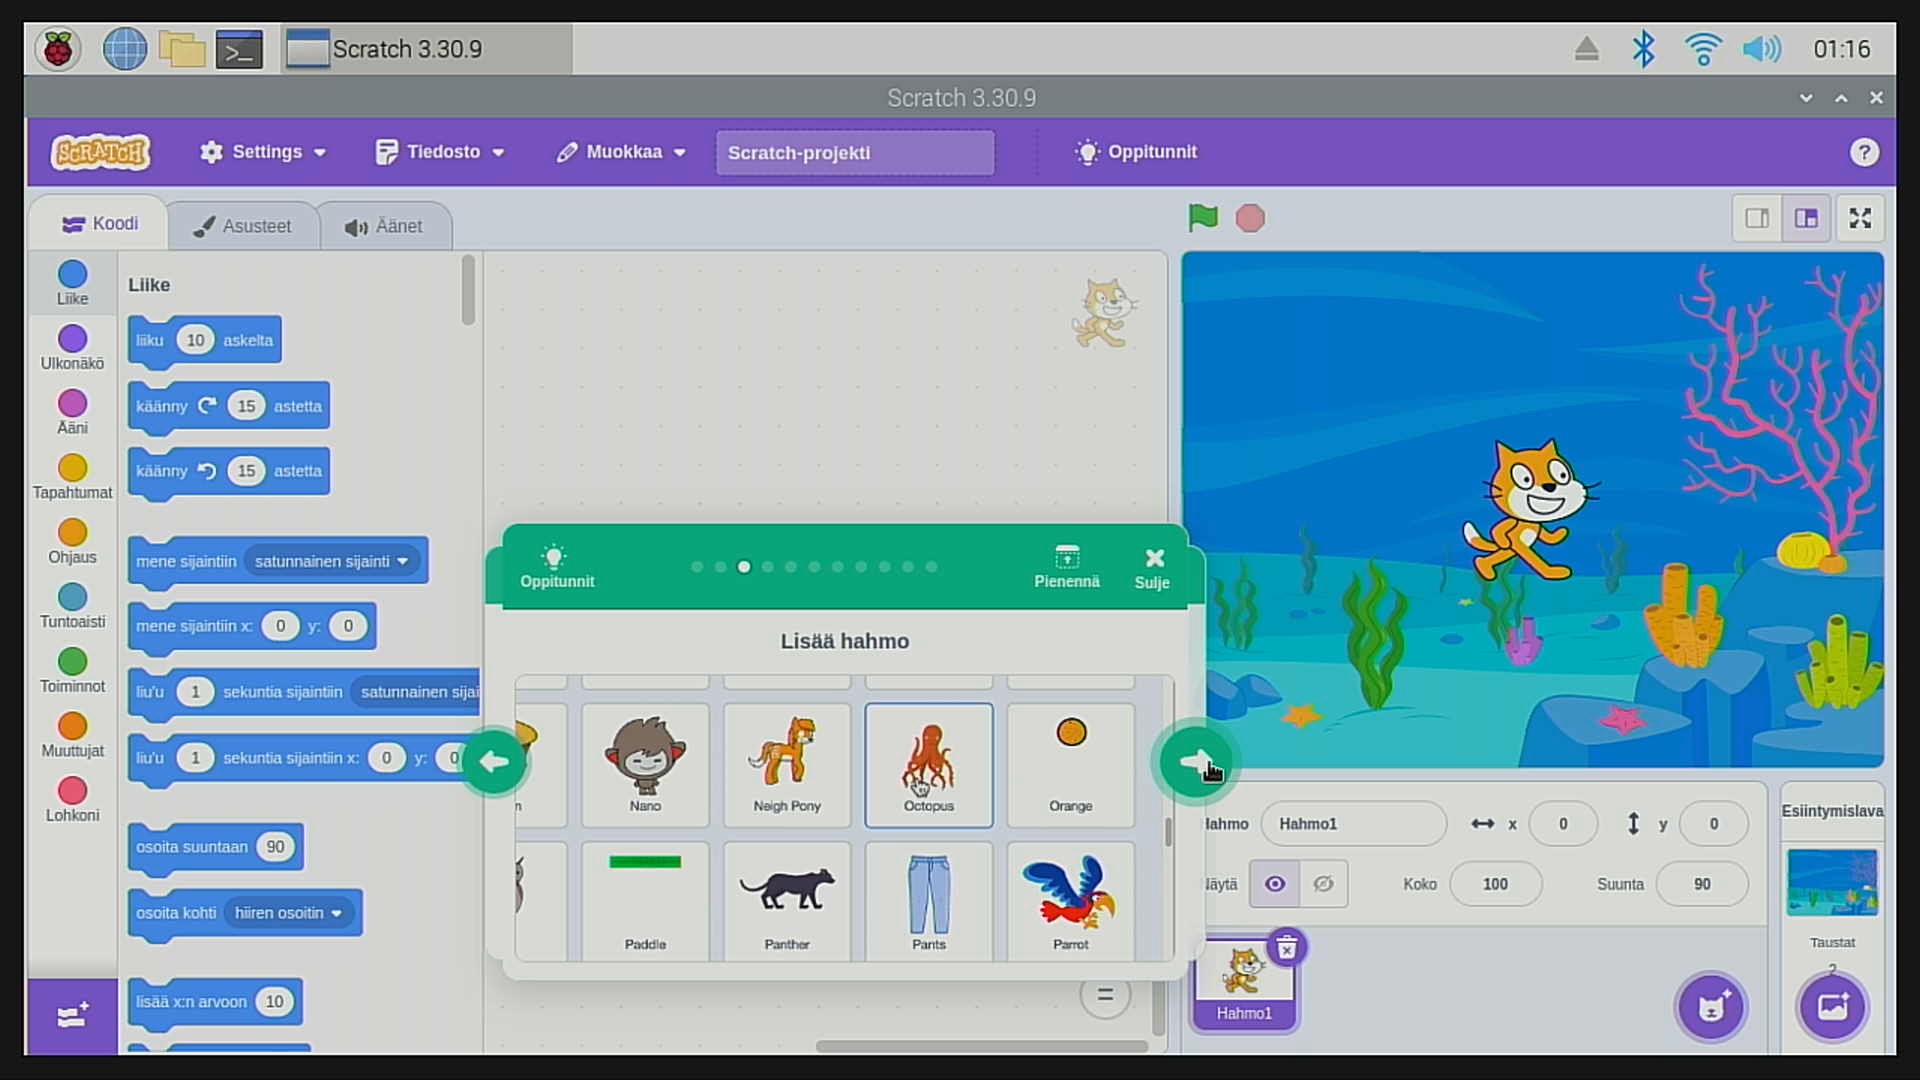Click the Suunta direction field
The width and height of the screenshot is (1920, 1080).
pyautogui.click(x=1702, y=884)
